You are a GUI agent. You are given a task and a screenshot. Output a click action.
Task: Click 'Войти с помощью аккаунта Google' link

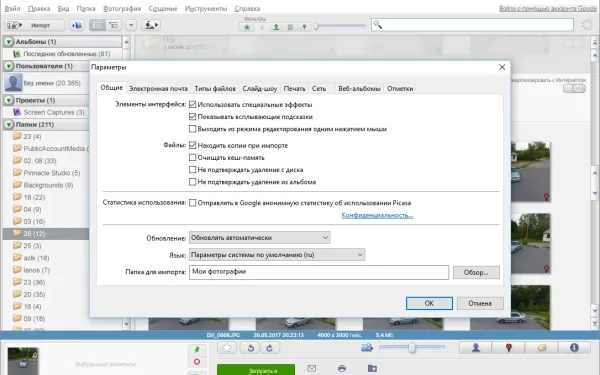[x=548, y=8]
